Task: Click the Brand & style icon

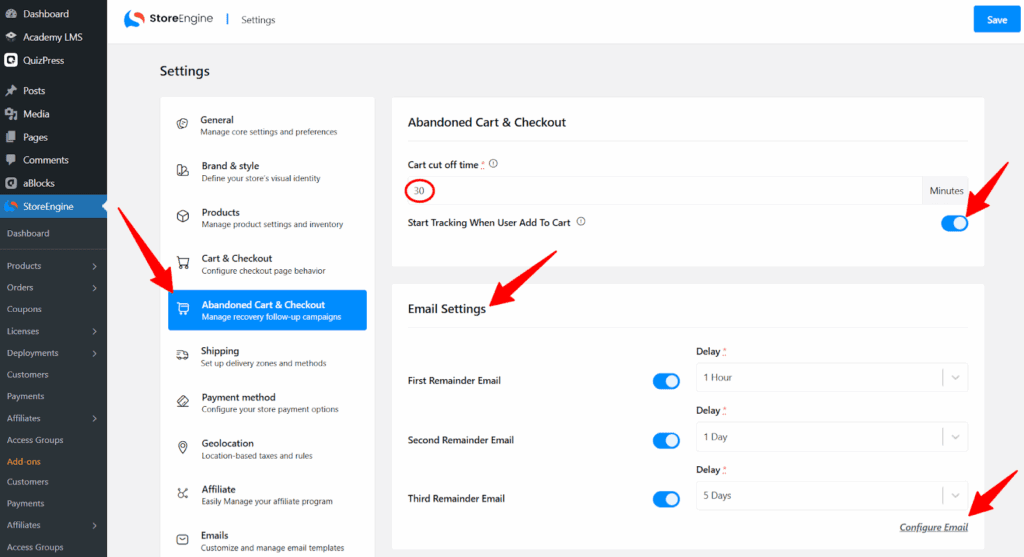Action: (x=183, y=170)
